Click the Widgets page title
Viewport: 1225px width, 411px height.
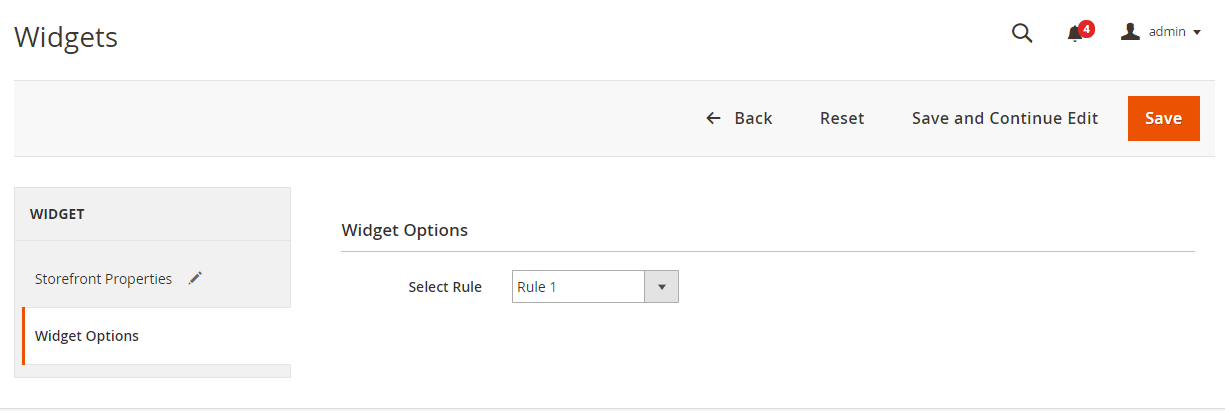[x=66, y=38]
